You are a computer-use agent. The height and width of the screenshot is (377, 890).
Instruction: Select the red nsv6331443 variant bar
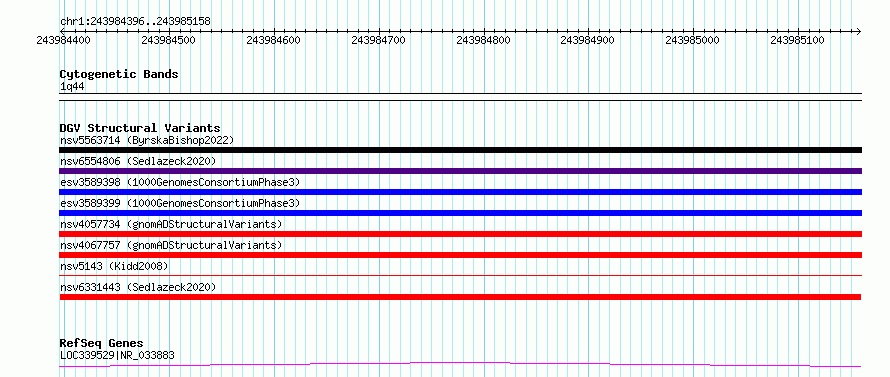click(460, 297)
